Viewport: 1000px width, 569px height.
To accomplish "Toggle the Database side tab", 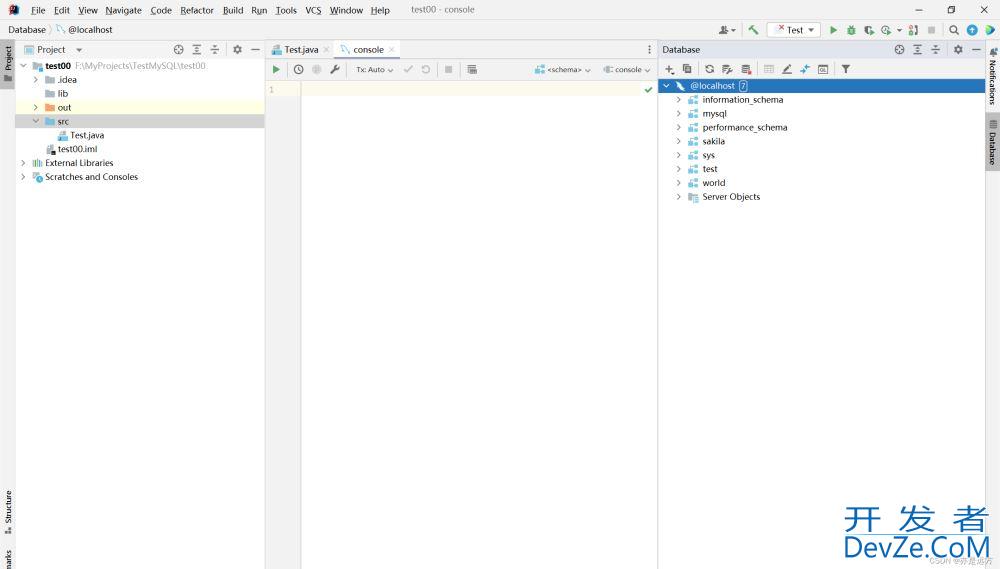I will [x=992, y=142].
